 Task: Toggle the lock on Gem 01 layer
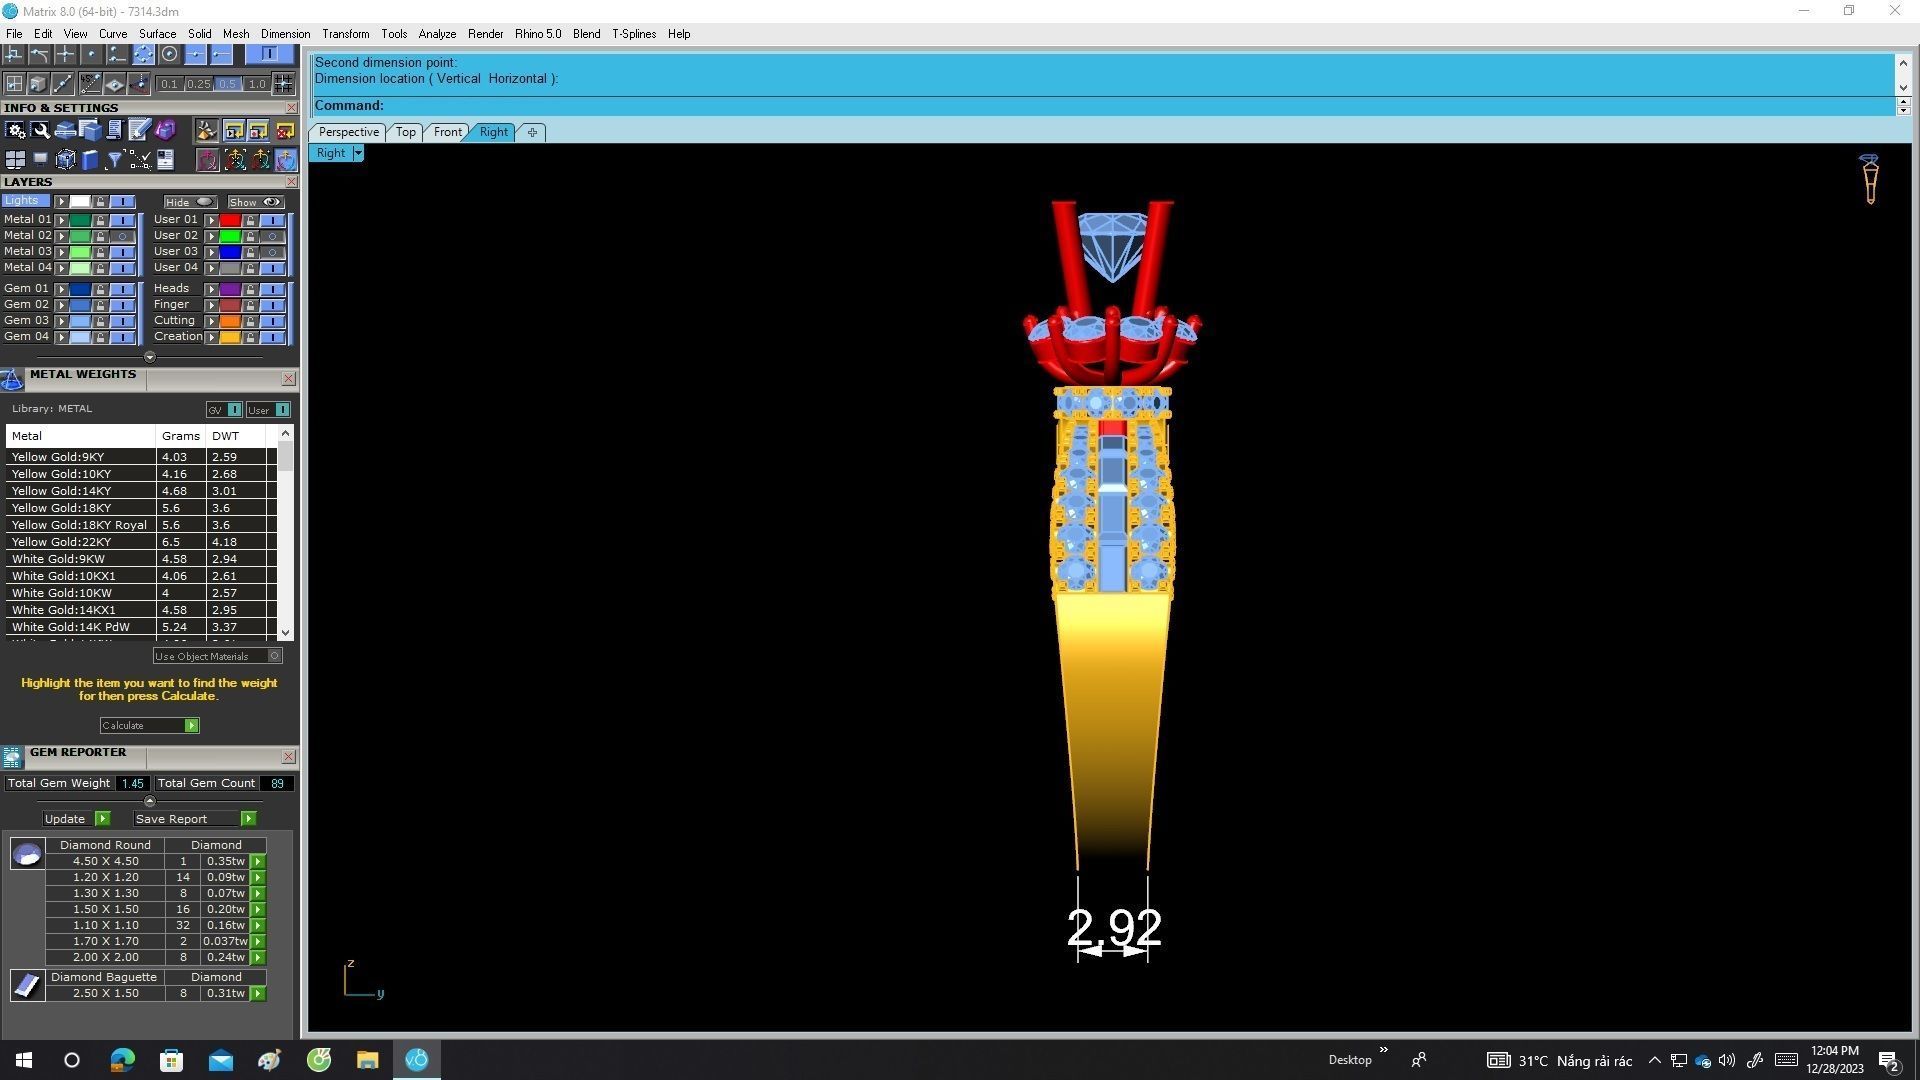(100, 289)
